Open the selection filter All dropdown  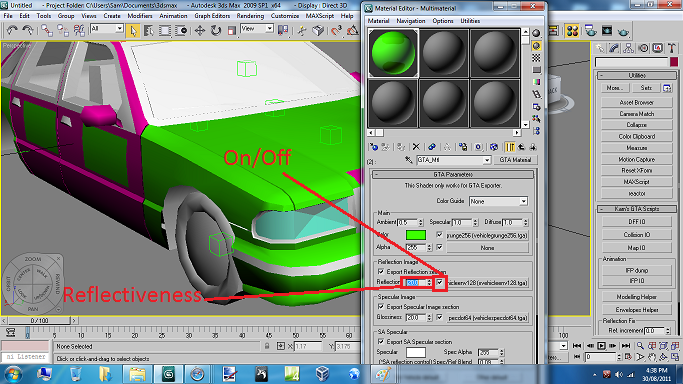click(107, 29)
